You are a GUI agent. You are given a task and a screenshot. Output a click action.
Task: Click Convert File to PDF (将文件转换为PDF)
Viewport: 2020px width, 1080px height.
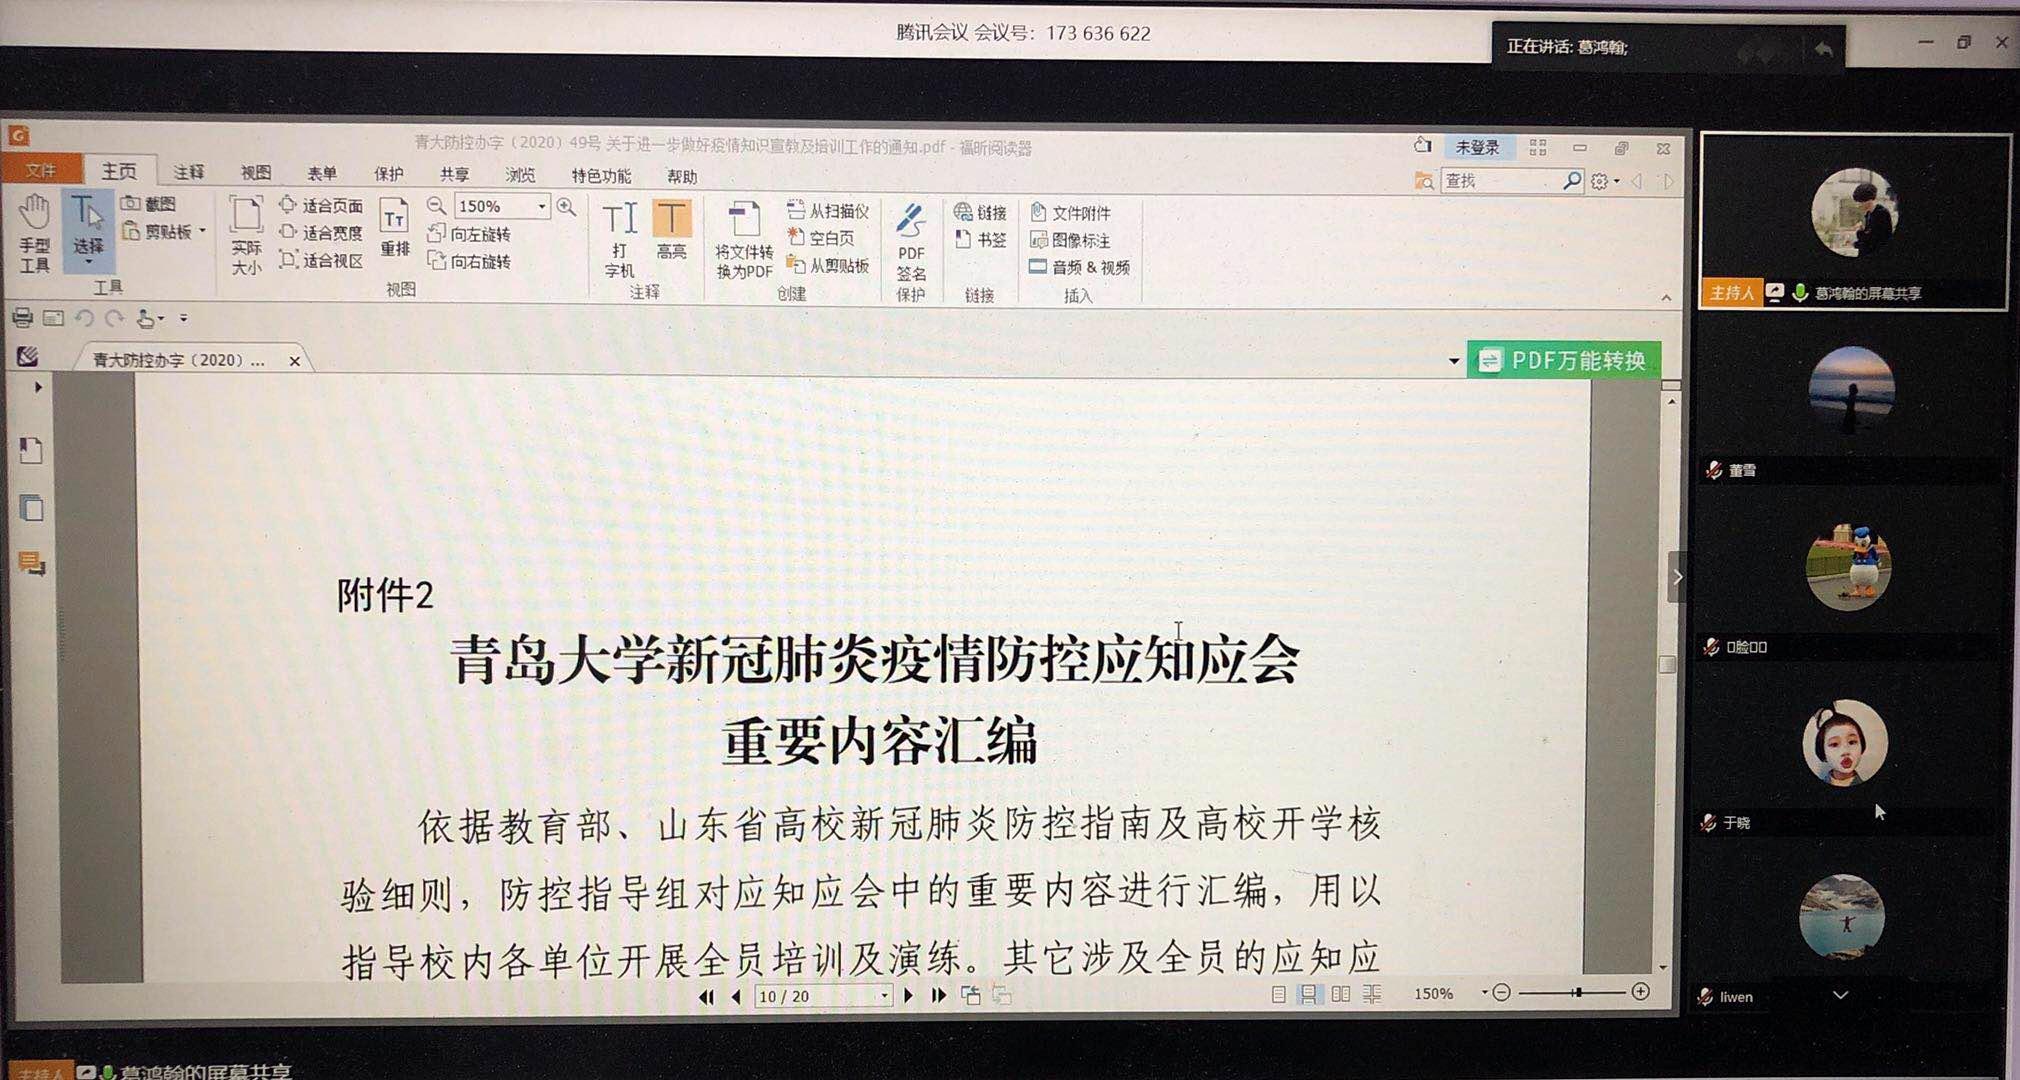(744, 240)
